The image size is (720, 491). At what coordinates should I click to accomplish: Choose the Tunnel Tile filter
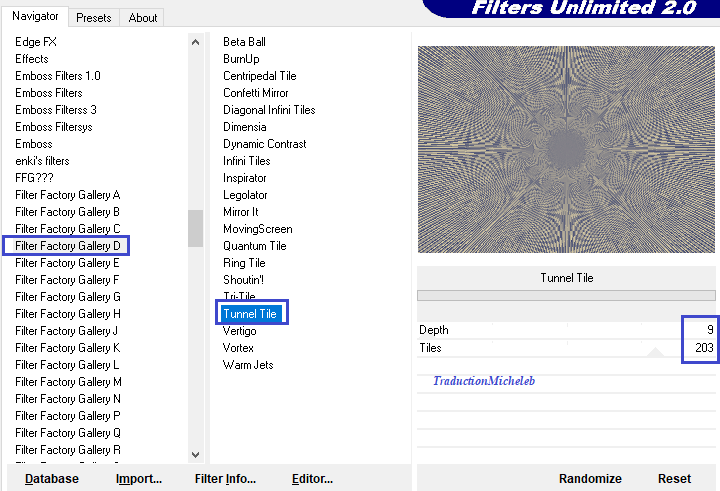tap(250, 314)
